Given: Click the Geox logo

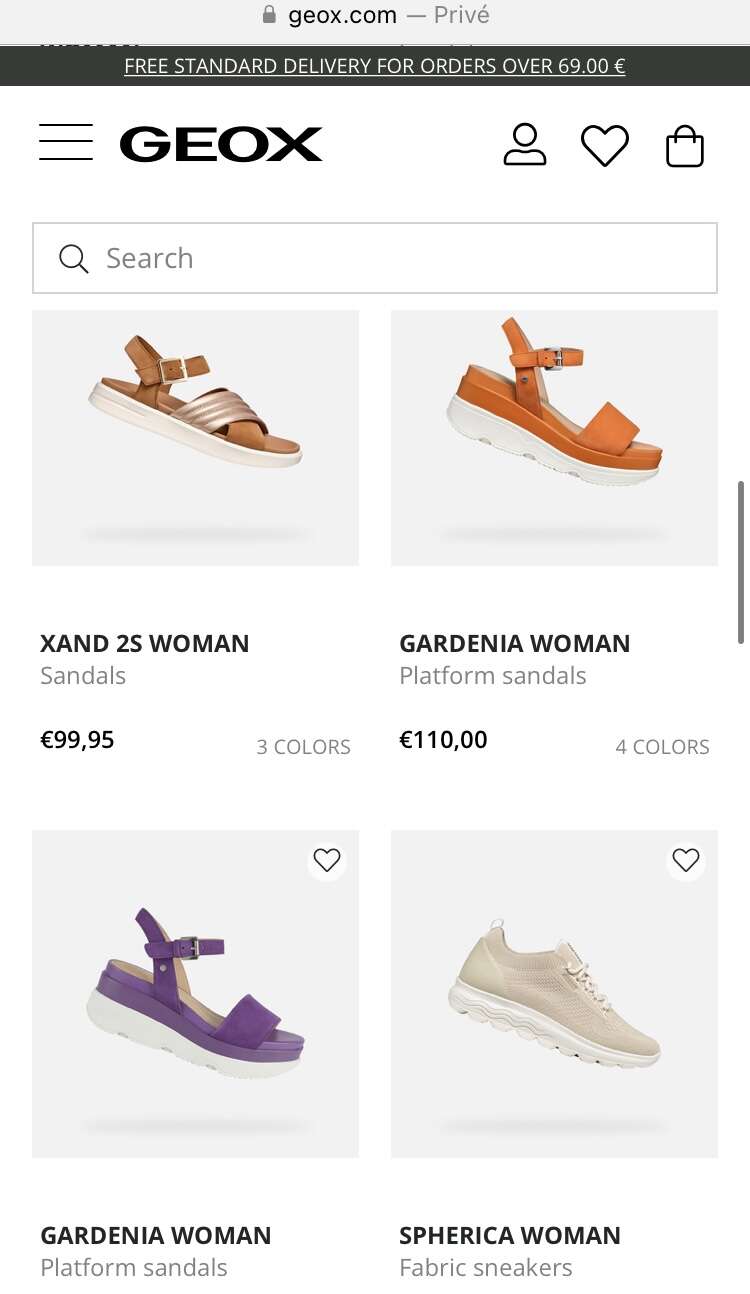Looking at the screenshot, I should 221,144.
